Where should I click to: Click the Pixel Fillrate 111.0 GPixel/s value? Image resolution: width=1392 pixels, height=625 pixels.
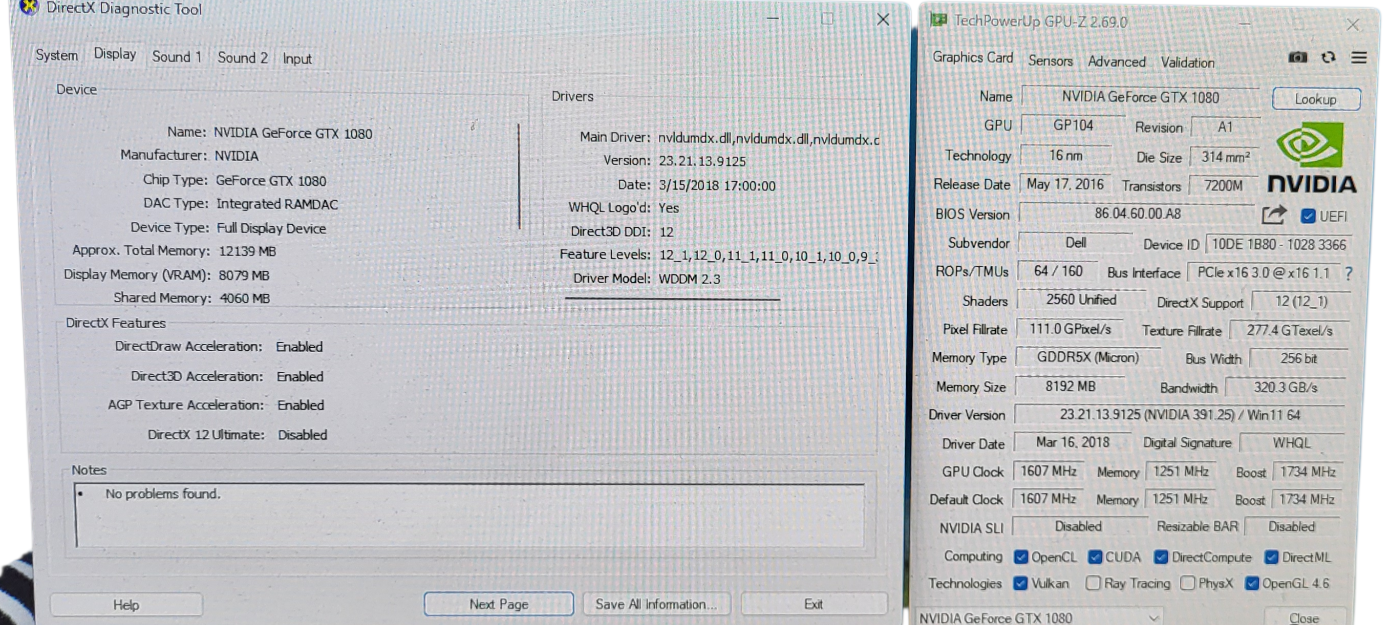click(x=1069, y=329)
